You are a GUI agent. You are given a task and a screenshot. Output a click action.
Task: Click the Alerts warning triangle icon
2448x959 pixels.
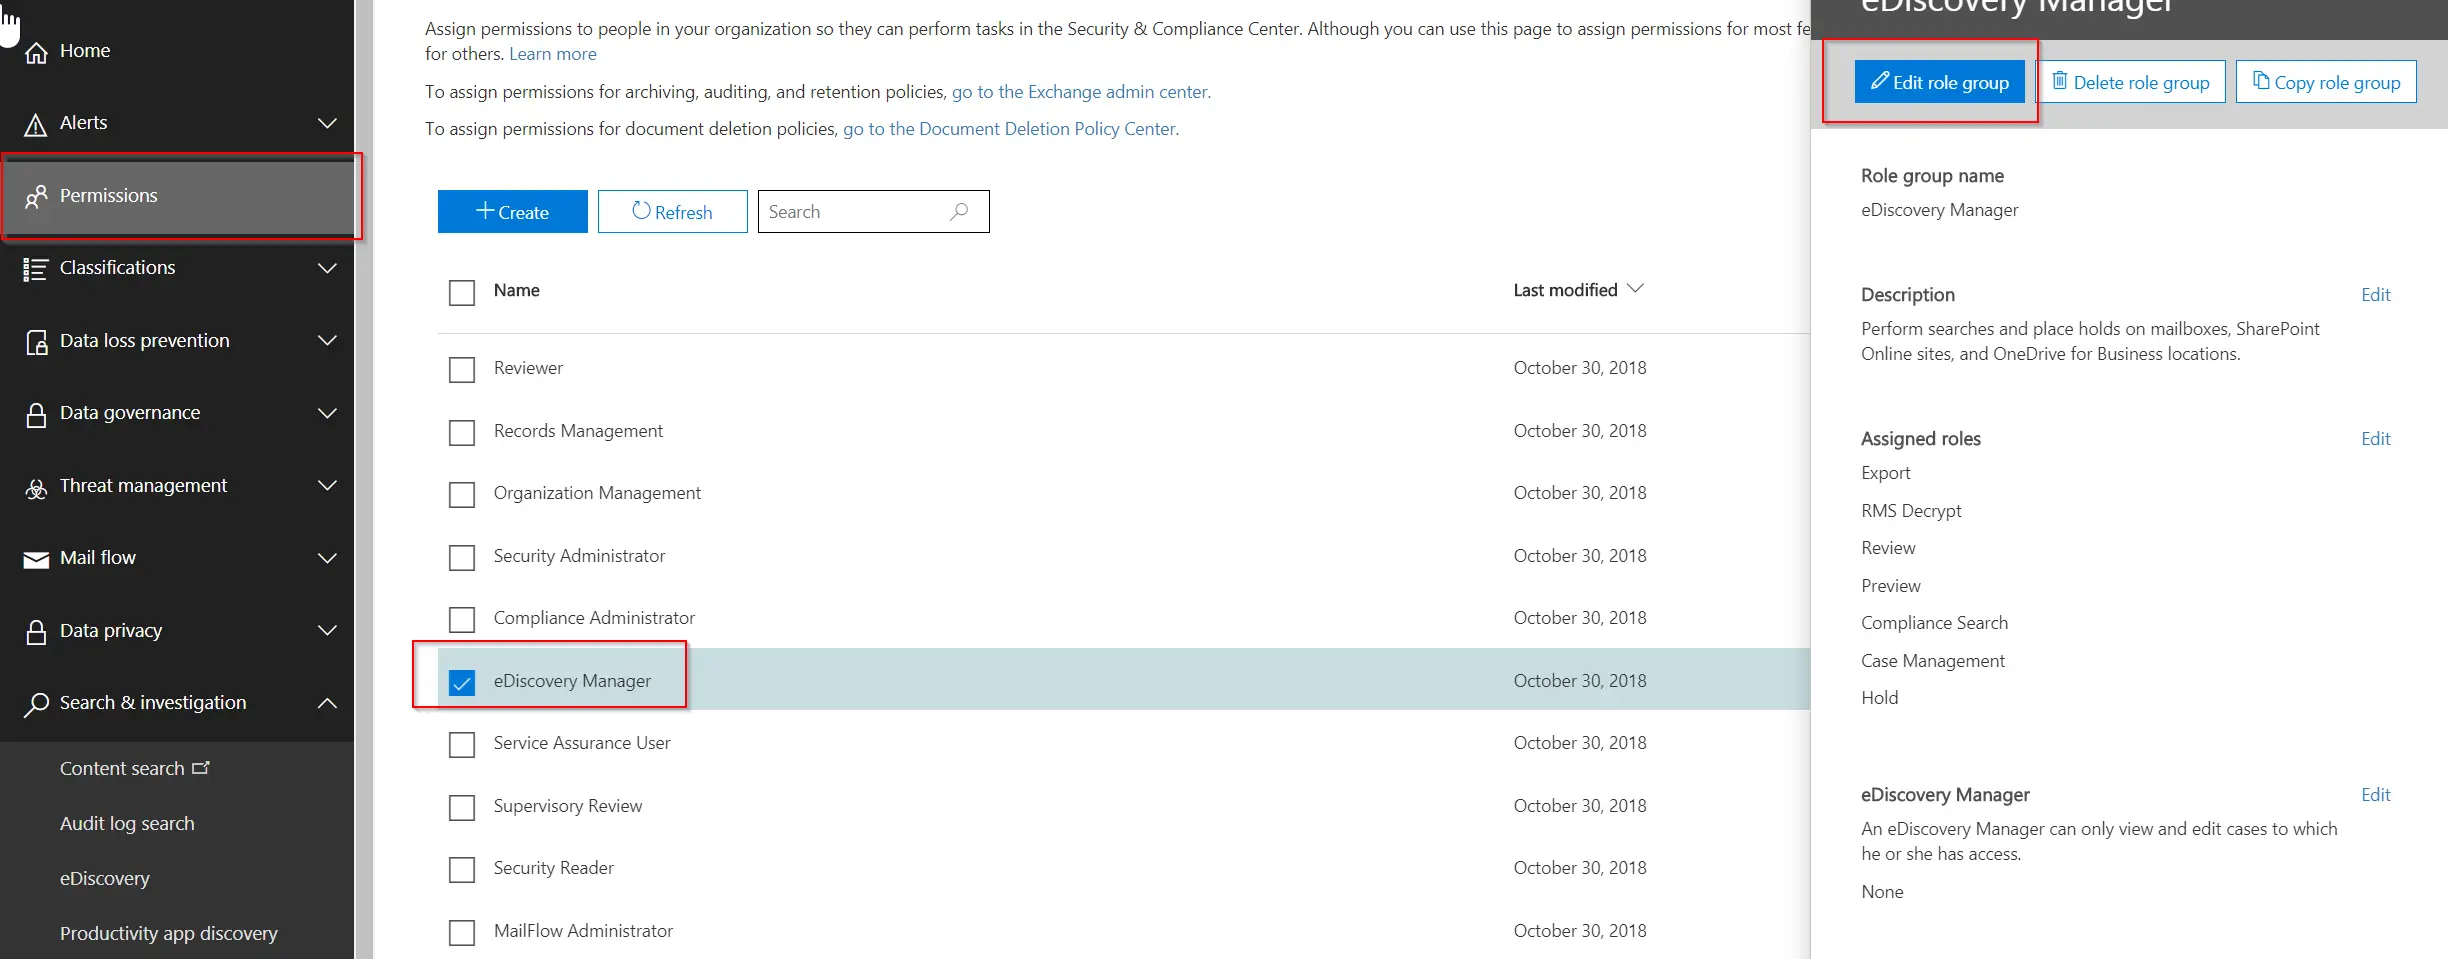tap(36, 124)
